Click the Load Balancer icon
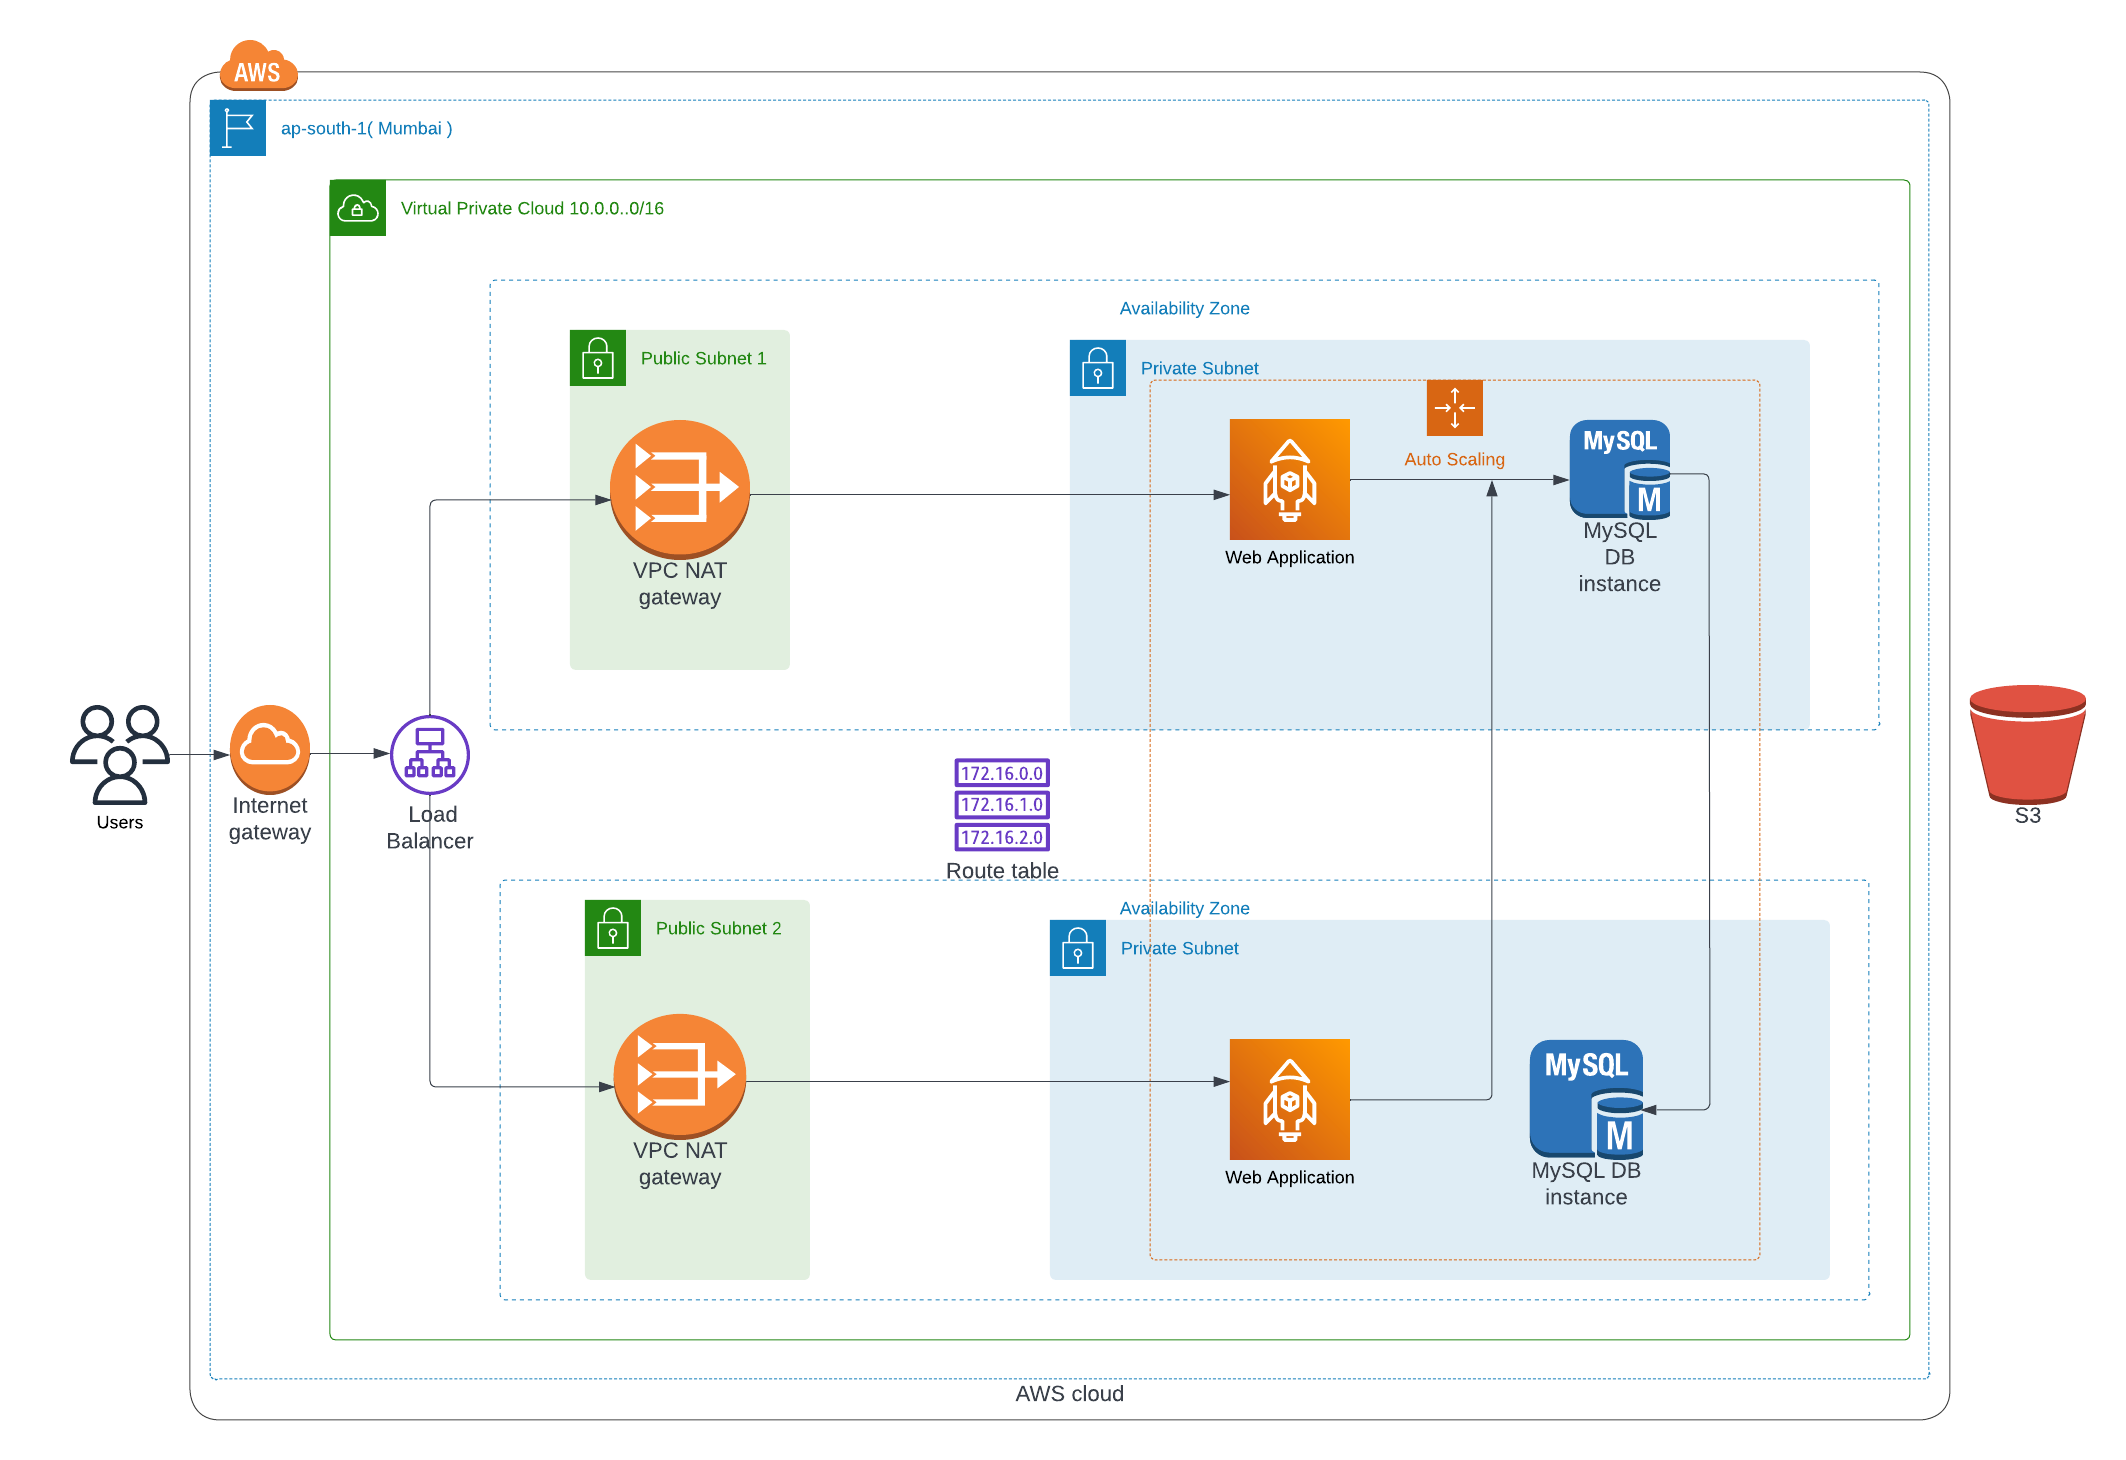The height and width of the screenshot is (1460, 2126). (x=429, y=757)
